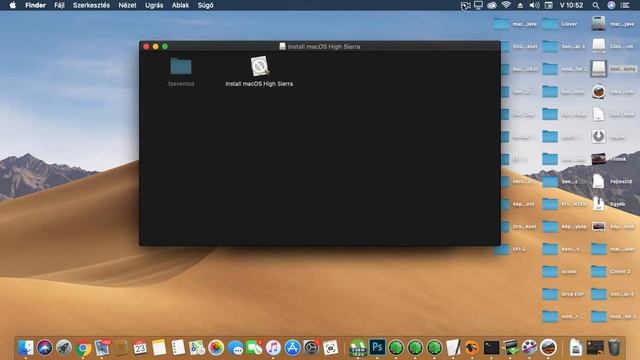Open Finder from the Dock
The height and width of the screenshot is (360, 640).
[x=26, y=347]
